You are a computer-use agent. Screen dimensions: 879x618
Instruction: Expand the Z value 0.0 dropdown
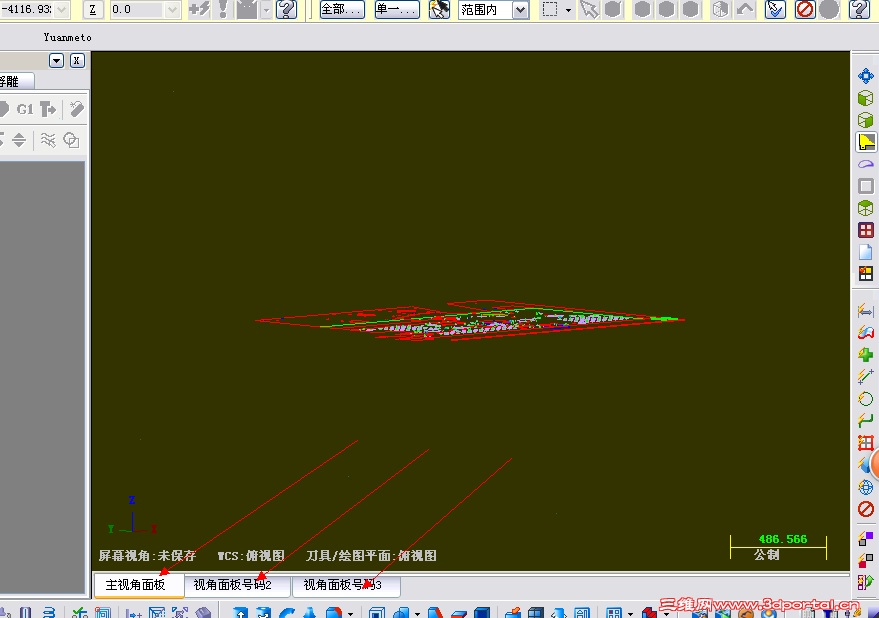pos(172,10)
